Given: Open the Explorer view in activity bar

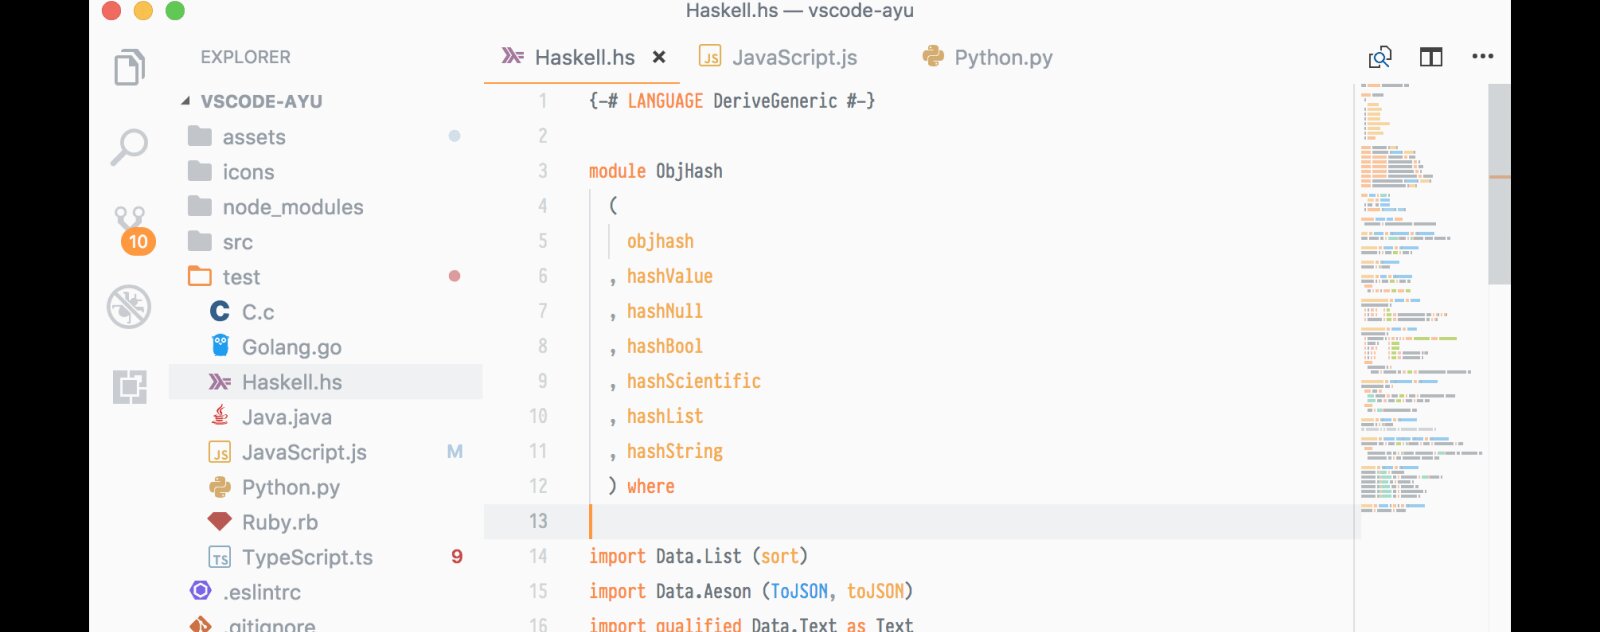Looking at the screenshot, I should [130, 67].
